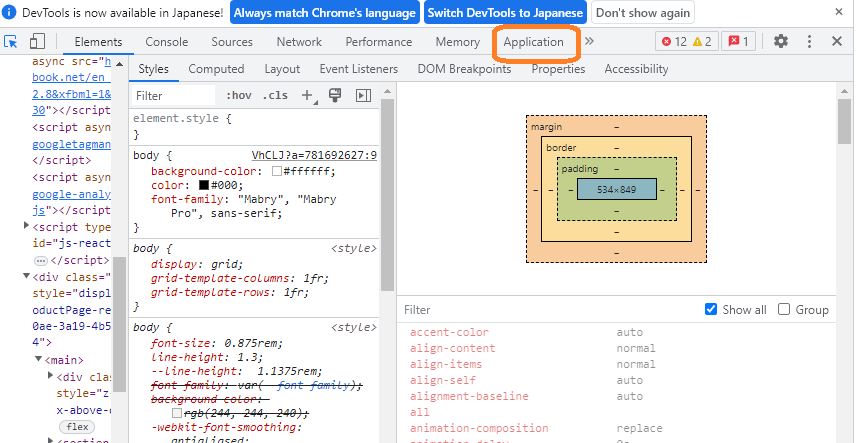Switch to the Console tab
856x443 pixels.
(167, 42)
